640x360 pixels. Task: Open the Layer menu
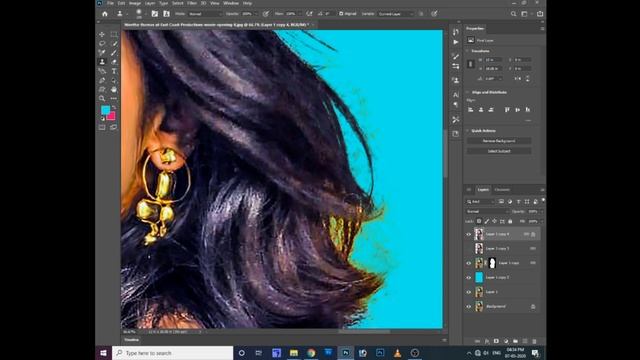(x=150, y=3)
